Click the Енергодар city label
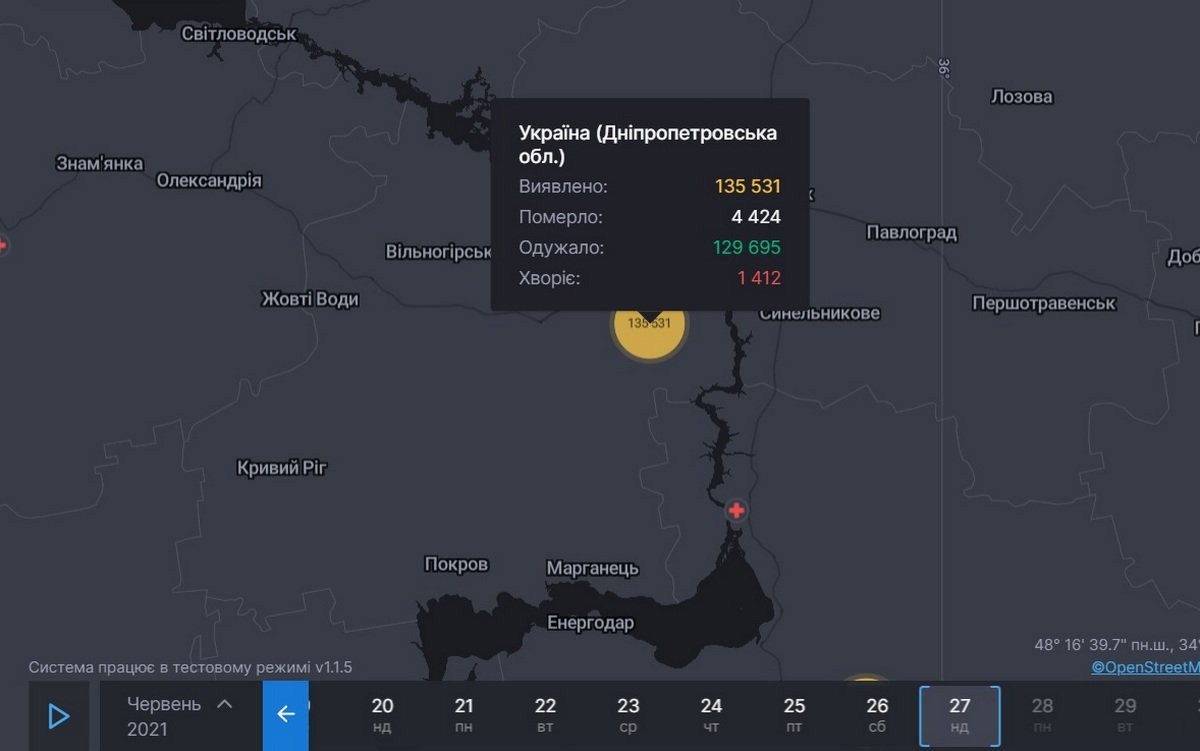This screenshot has height=751, width=1200. [x=590, y=623]
